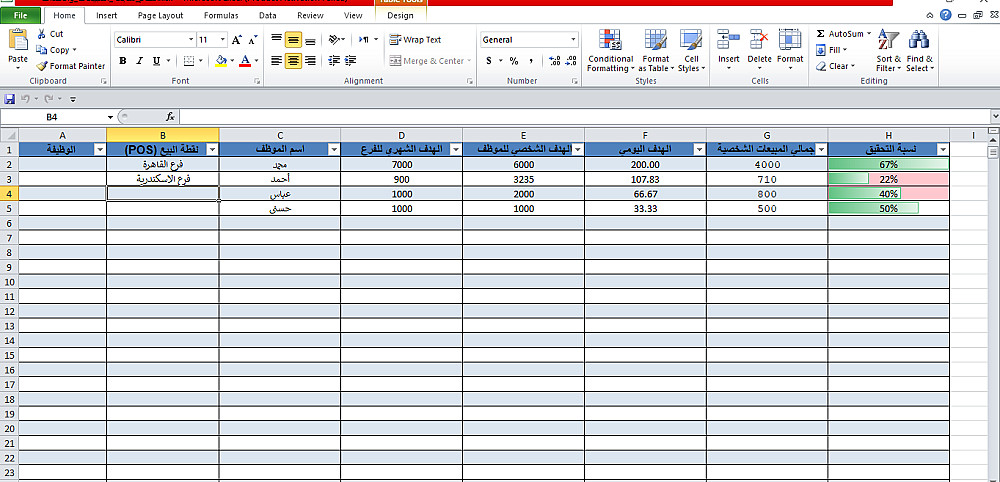Click the Comma Style icon
Screen dimensions: 1000x482
[x=531, y=61]
